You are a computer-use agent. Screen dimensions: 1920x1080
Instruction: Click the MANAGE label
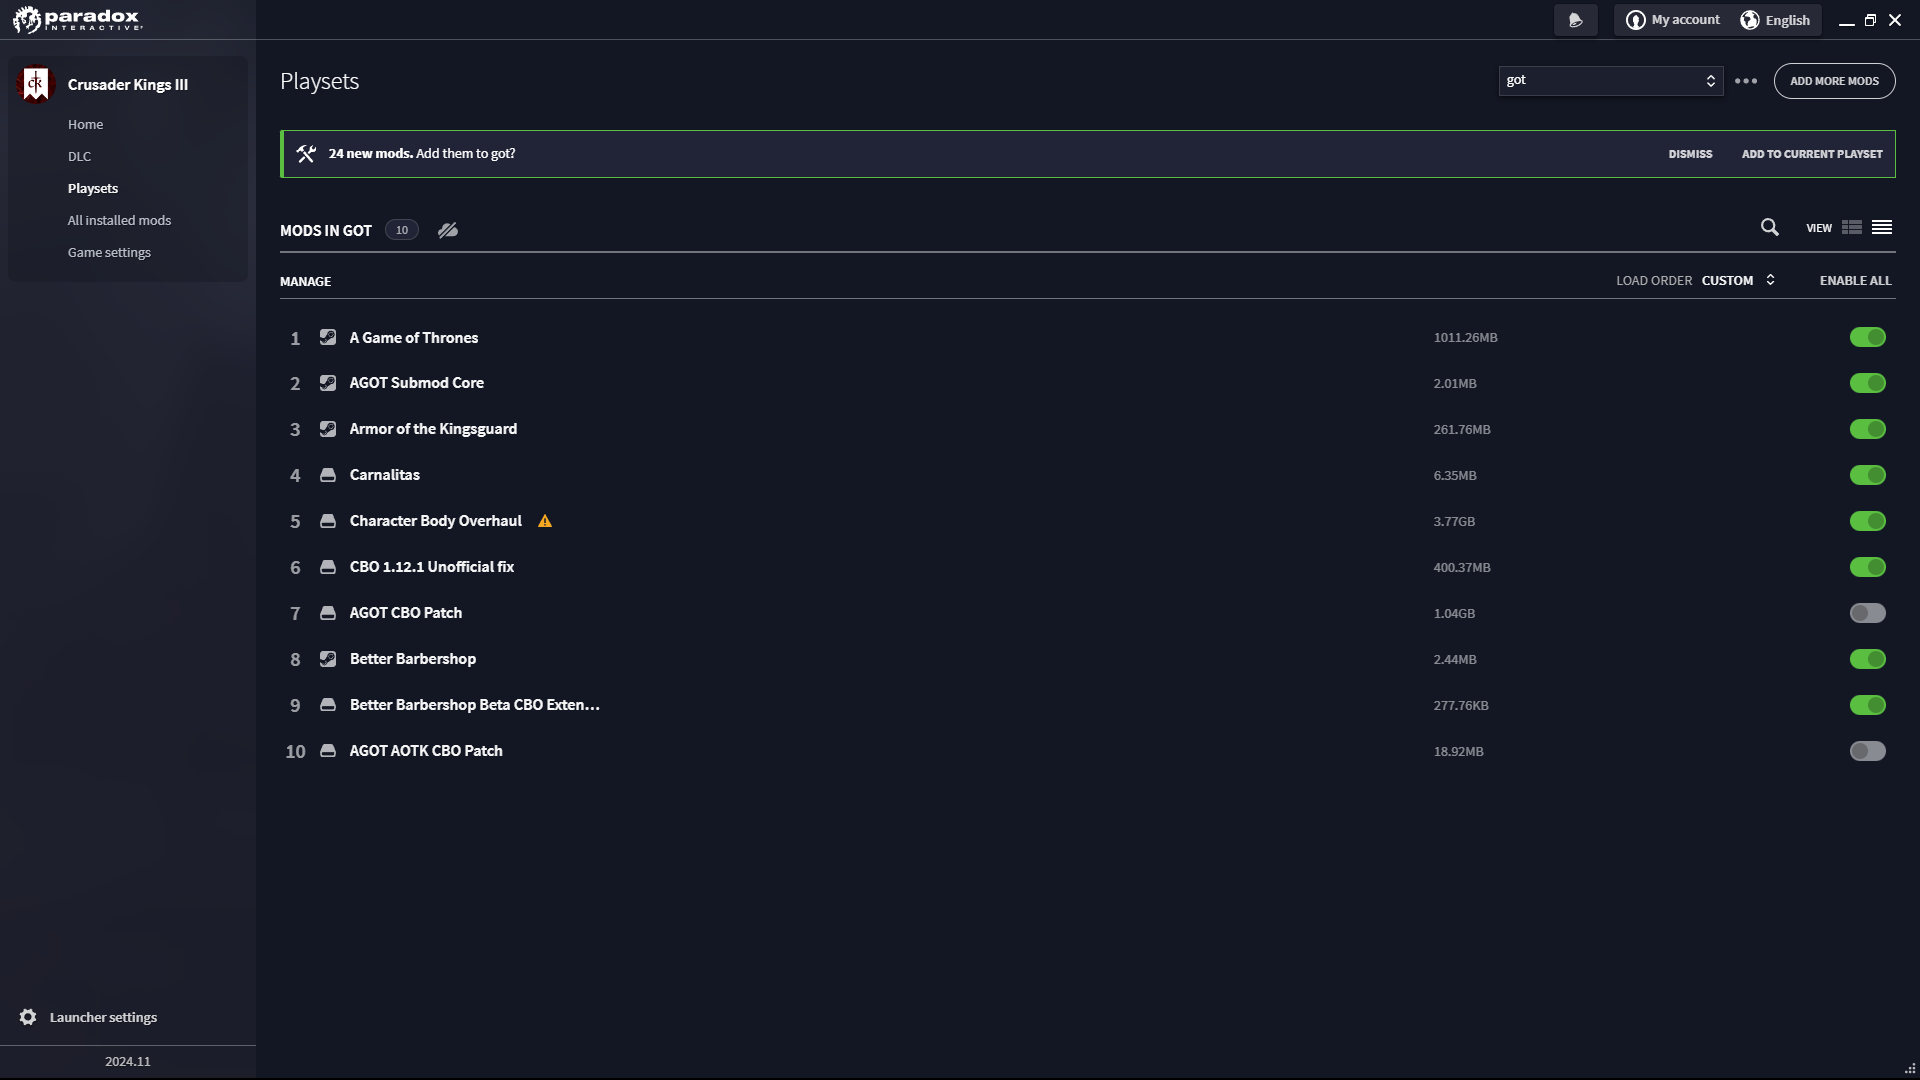(305, 282)
